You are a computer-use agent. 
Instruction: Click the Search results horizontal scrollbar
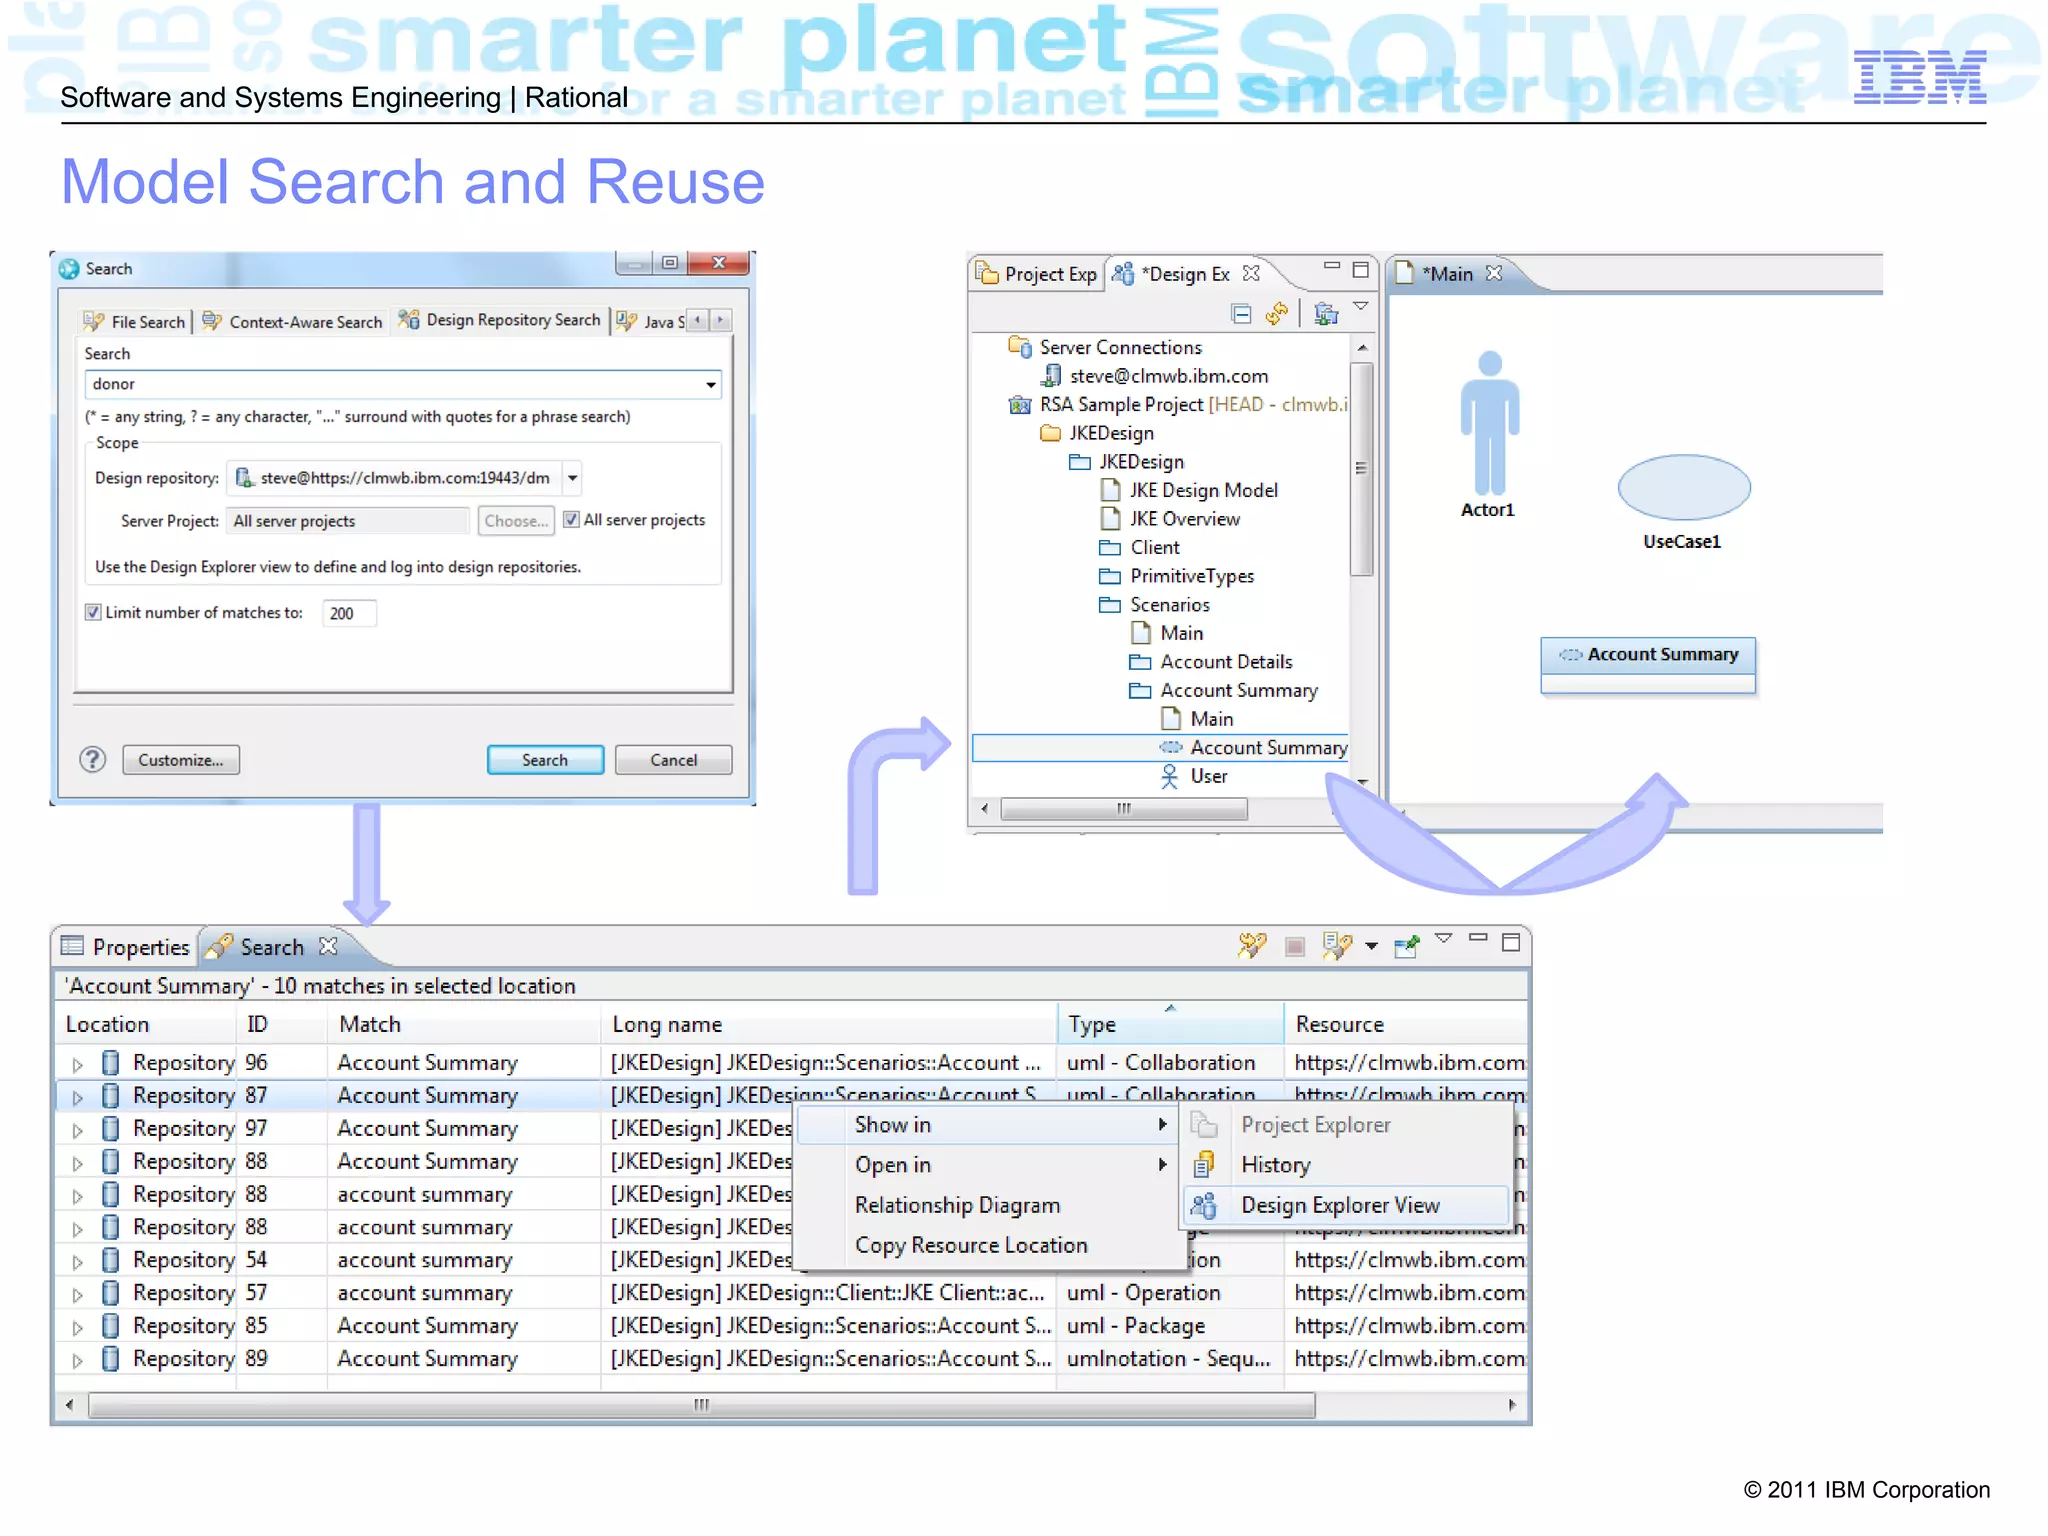702,1405
